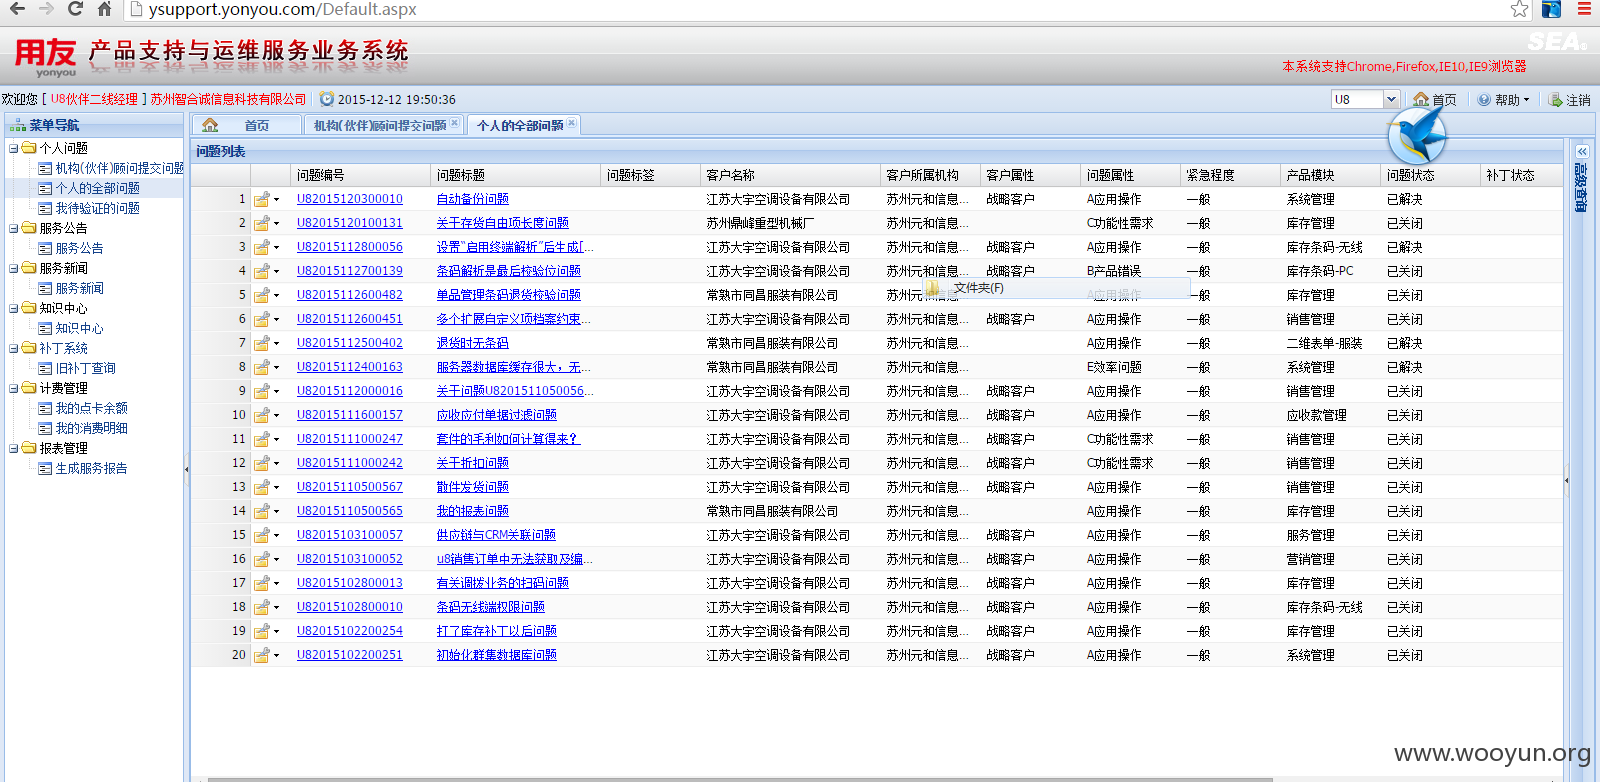Collapse the 服务公告 tree folder
This screenshot has width=1600, height=782.
coord(14,228)
